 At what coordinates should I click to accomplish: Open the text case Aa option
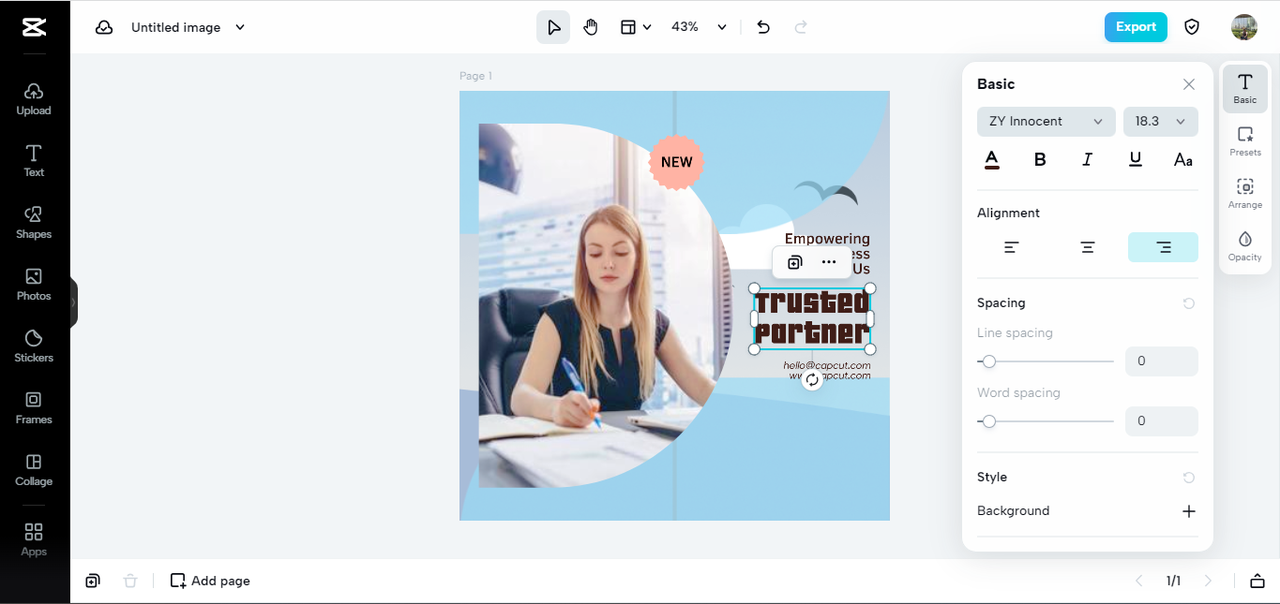[1183, 160]
